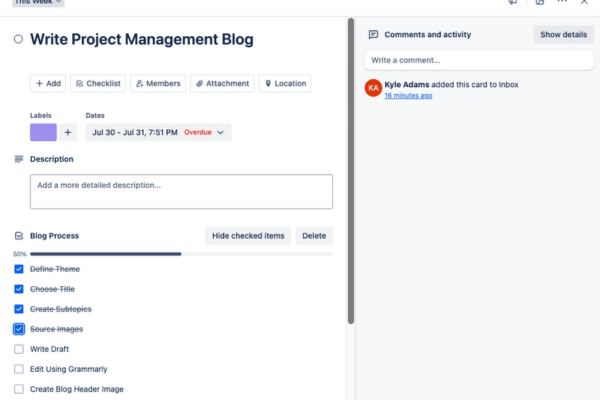The height and width of the screenshot is (400, 600).
Task: Open the '16 minutes ago' timestamp link
Action: pyautogui.click(x=408, y=96)
